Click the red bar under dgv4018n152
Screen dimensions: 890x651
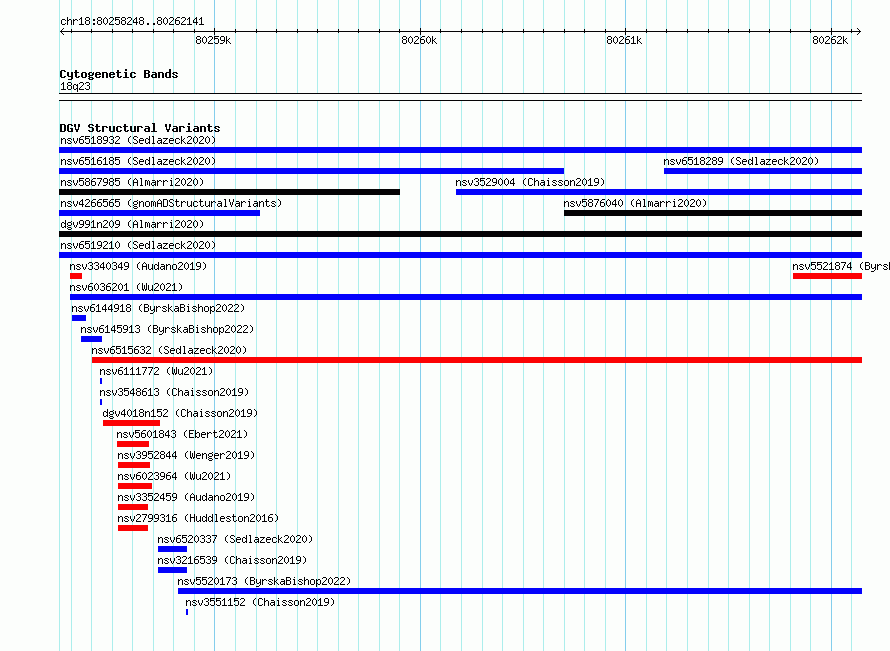click(132, 423)
